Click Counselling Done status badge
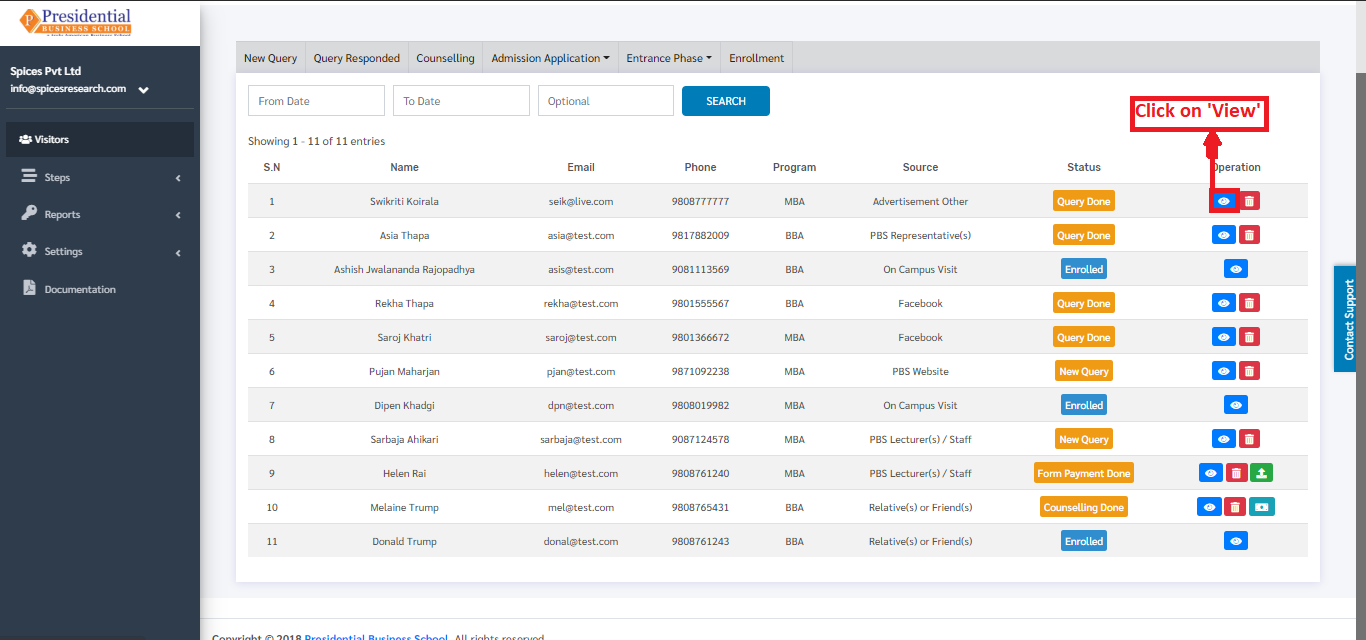The image size is (1366, 640). coord(1083,507)
